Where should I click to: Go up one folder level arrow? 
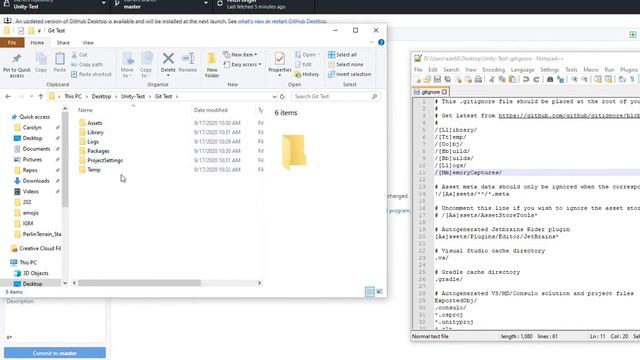click(40, 96)
